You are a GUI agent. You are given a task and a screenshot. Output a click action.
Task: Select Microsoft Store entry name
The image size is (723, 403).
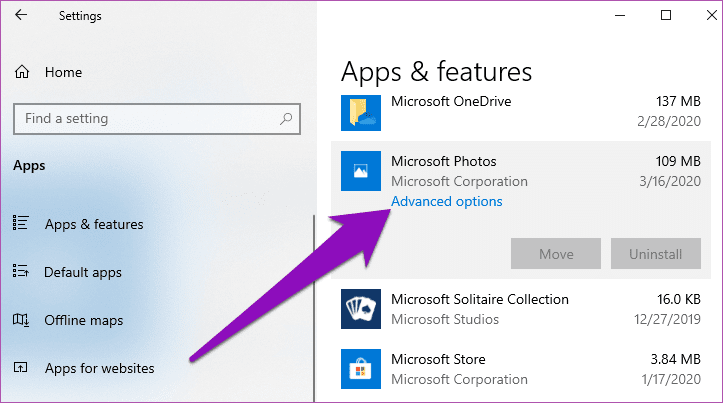click(438, 359)
